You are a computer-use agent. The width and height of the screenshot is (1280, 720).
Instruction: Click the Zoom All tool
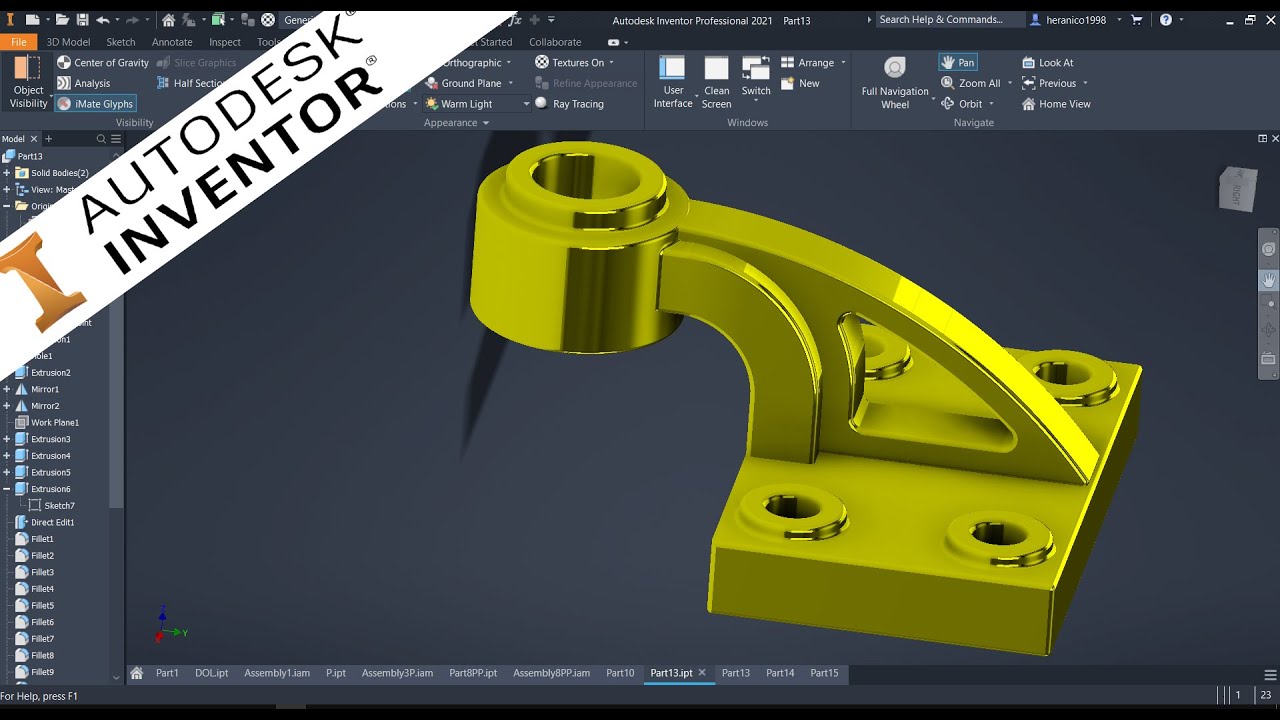click(x=970, y=83)
